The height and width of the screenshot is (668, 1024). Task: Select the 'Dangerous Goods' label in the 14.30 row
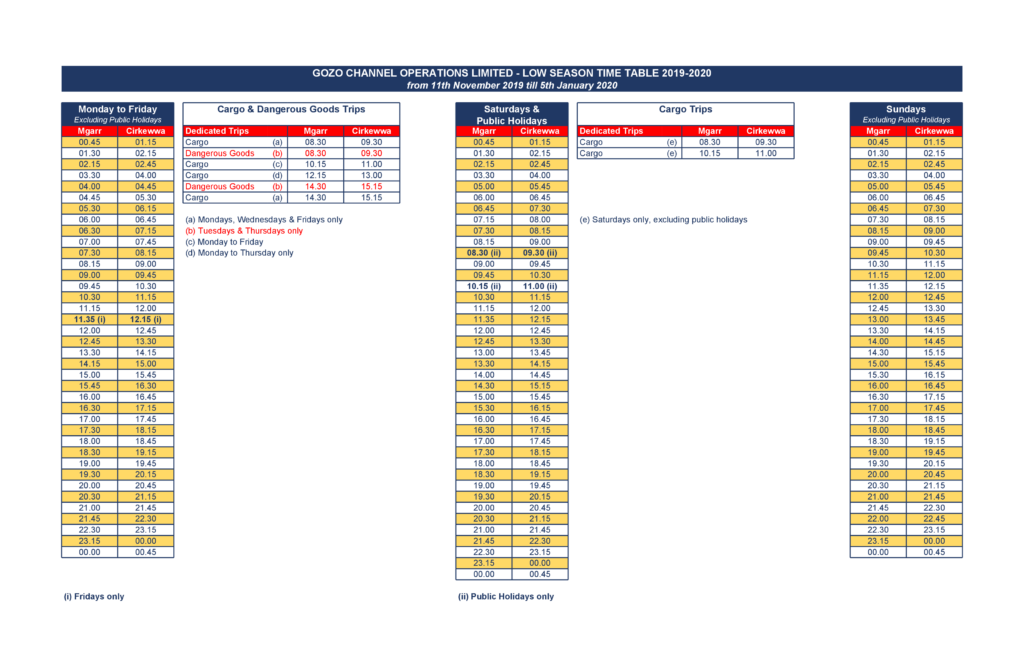tap(219, 187)
